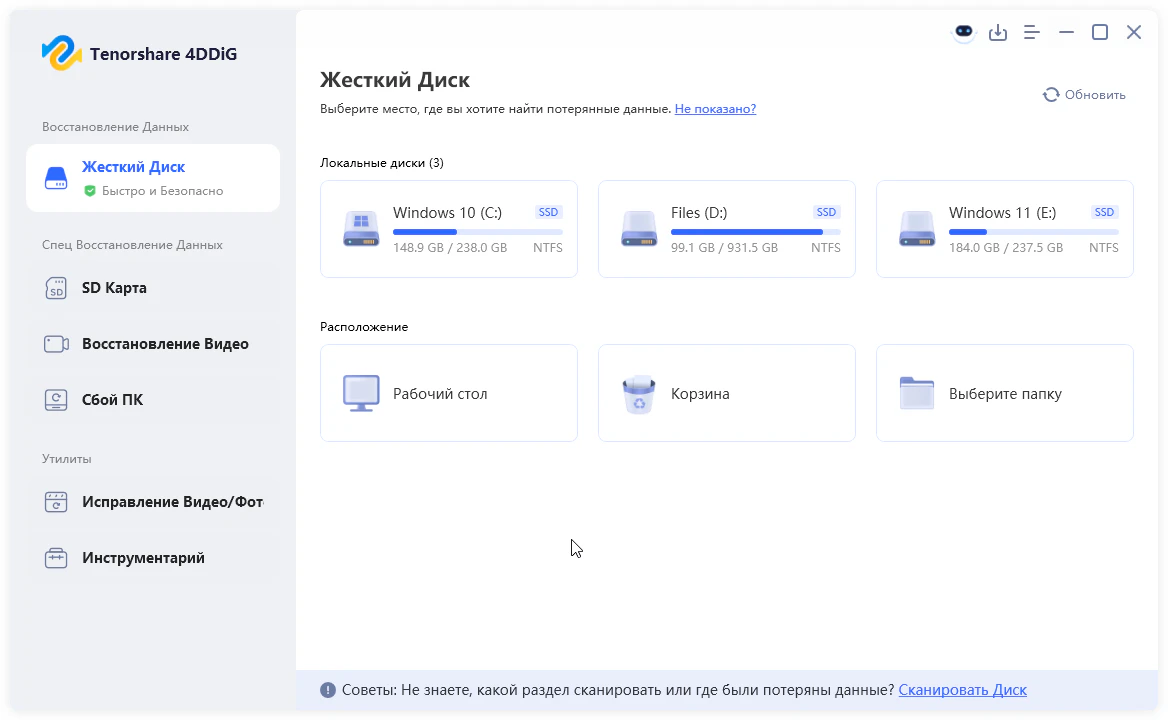Choose Рабочий стол location
This screenshot has width=1168, height=720.
click(x=448, y=393)
